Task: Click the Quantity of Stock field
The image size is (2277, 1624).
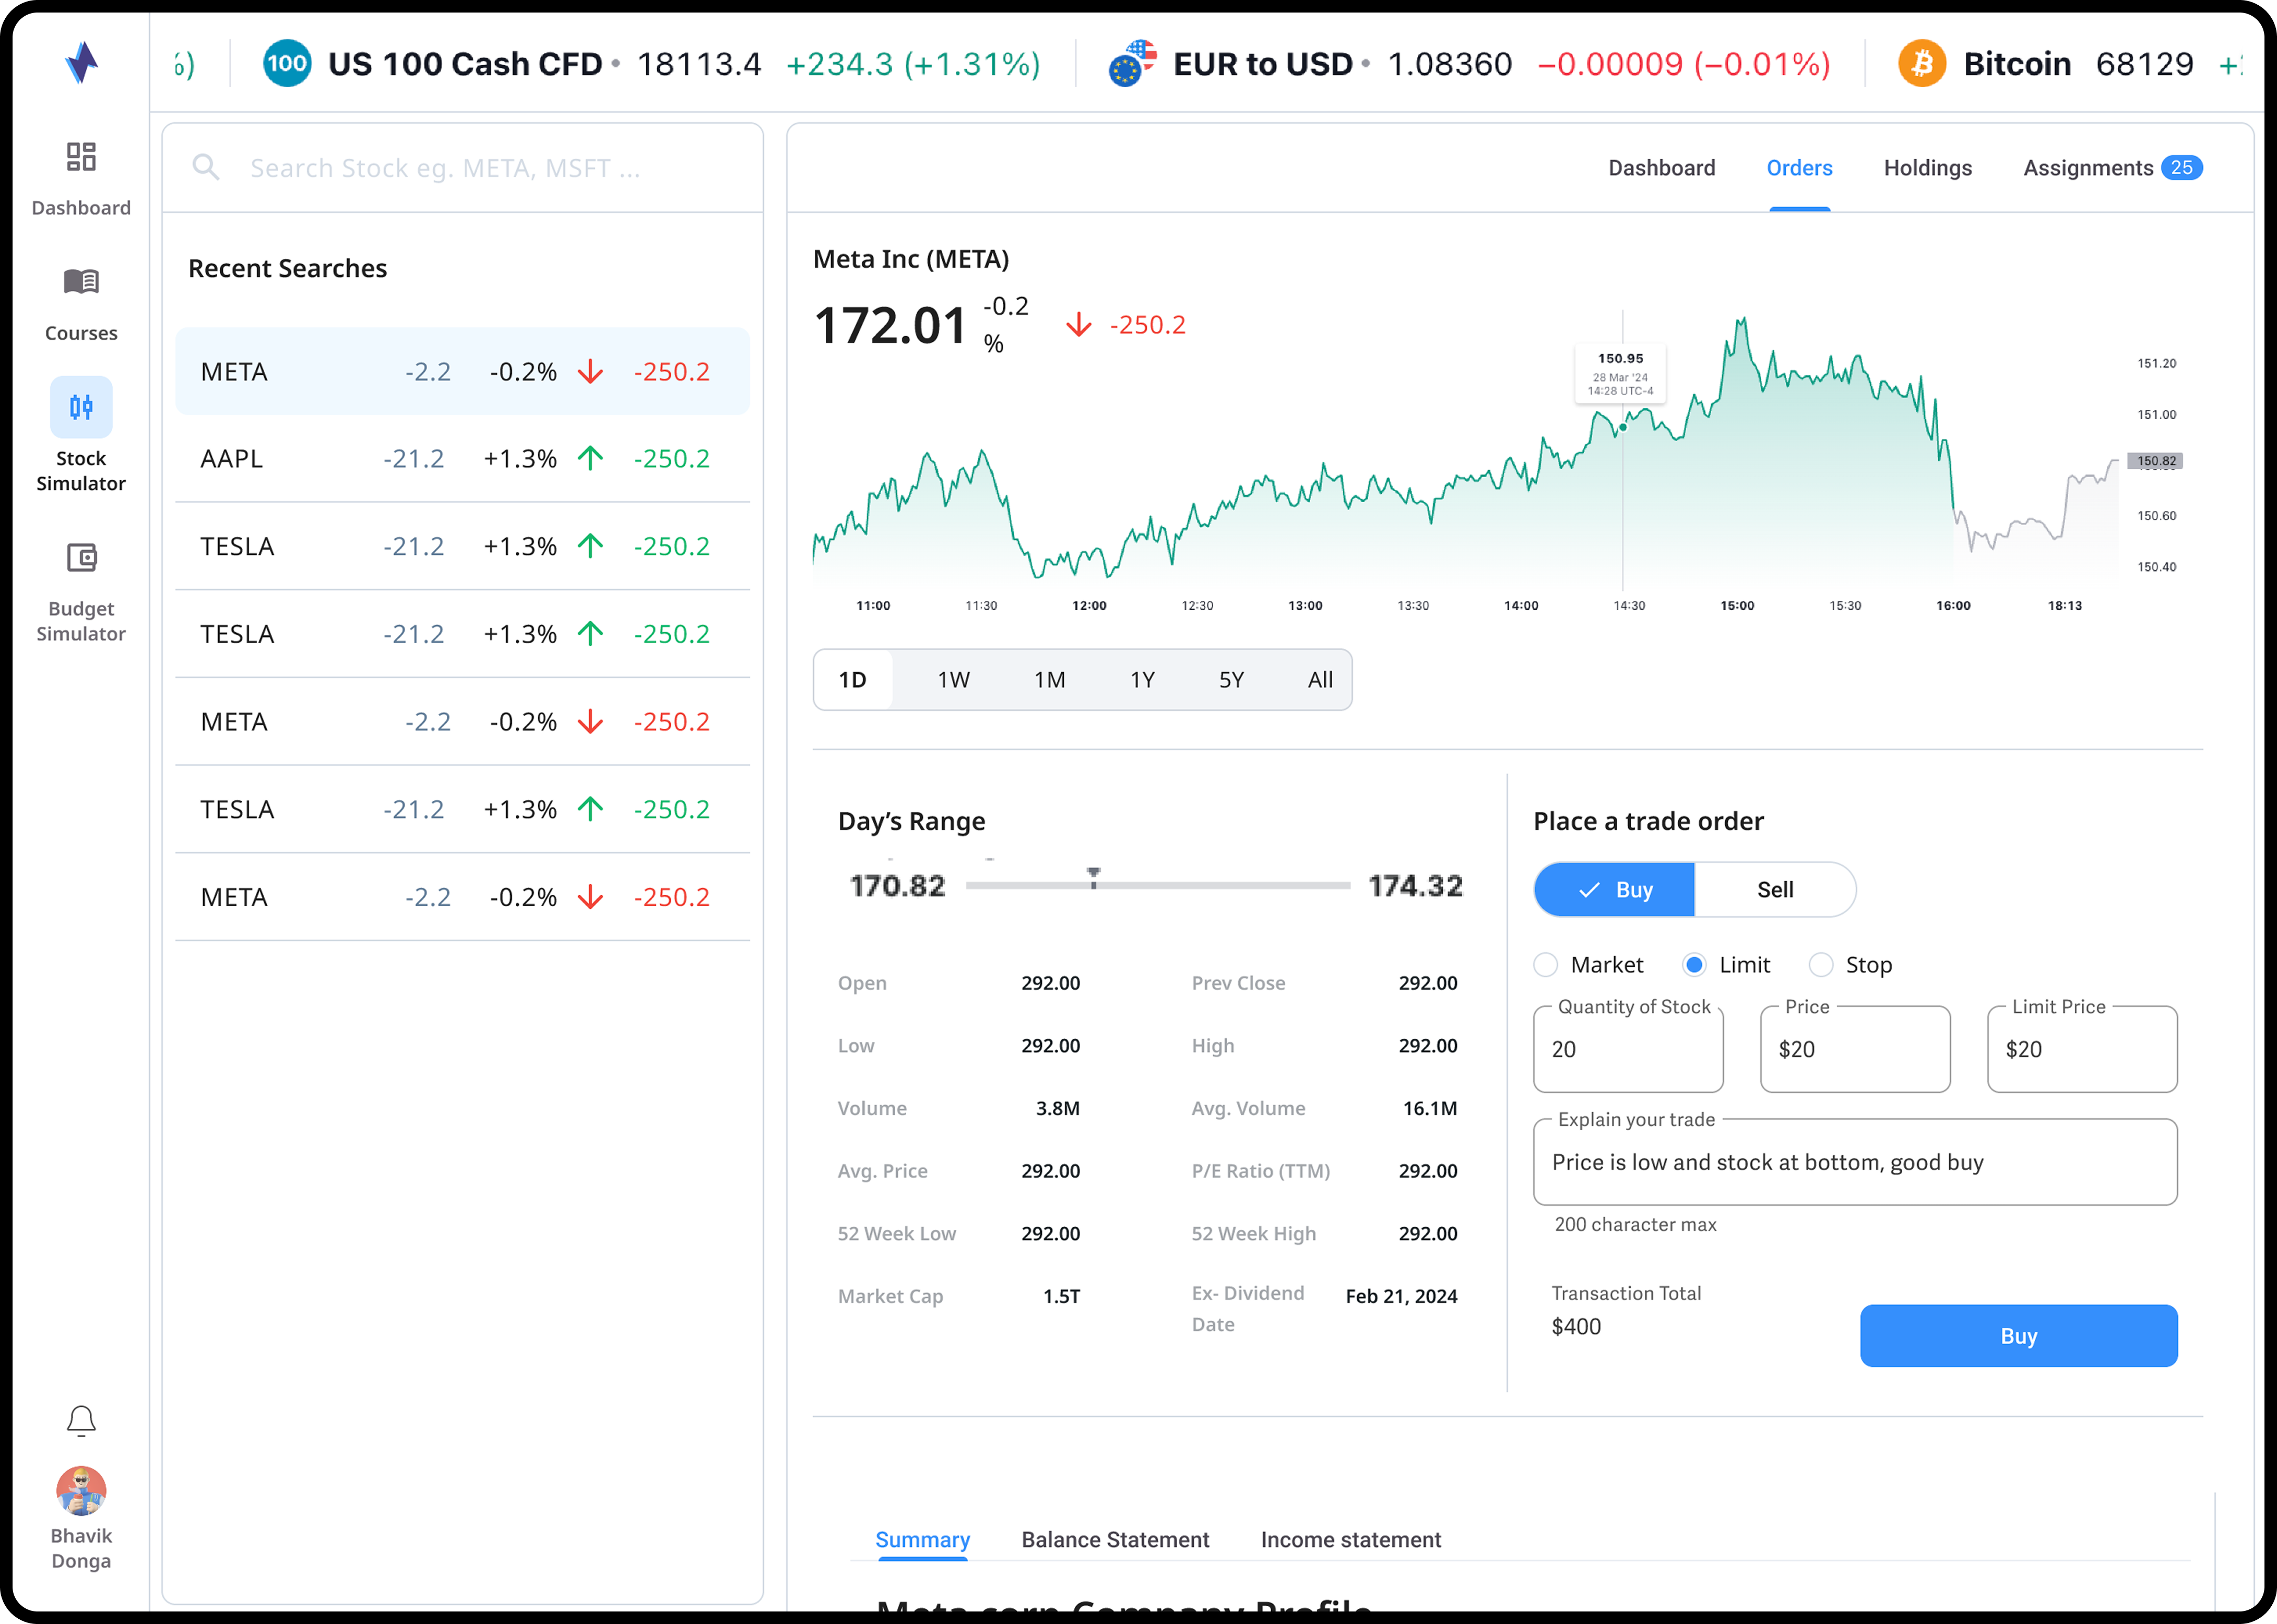Action: pos(1628,1050)
